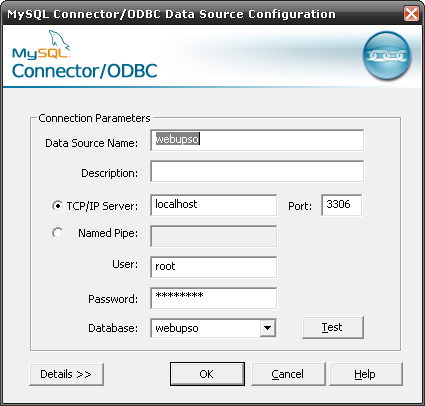Select the Named Pipe radio button
The image size is (425, 406).
pos(58,233)
